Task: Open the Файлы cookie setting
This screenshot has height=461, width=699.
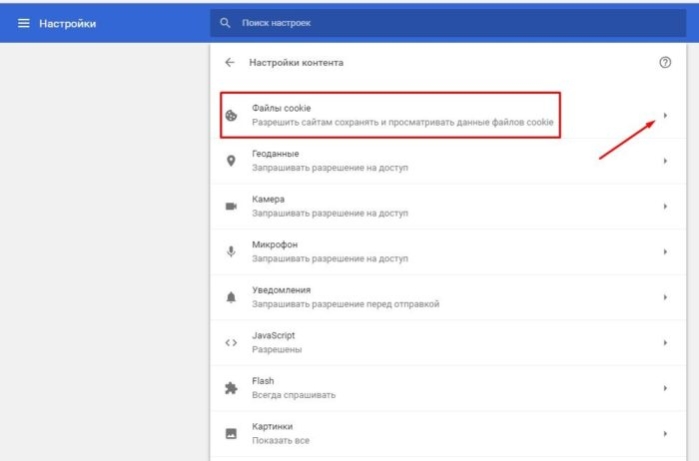Action: tap(448, 115)
